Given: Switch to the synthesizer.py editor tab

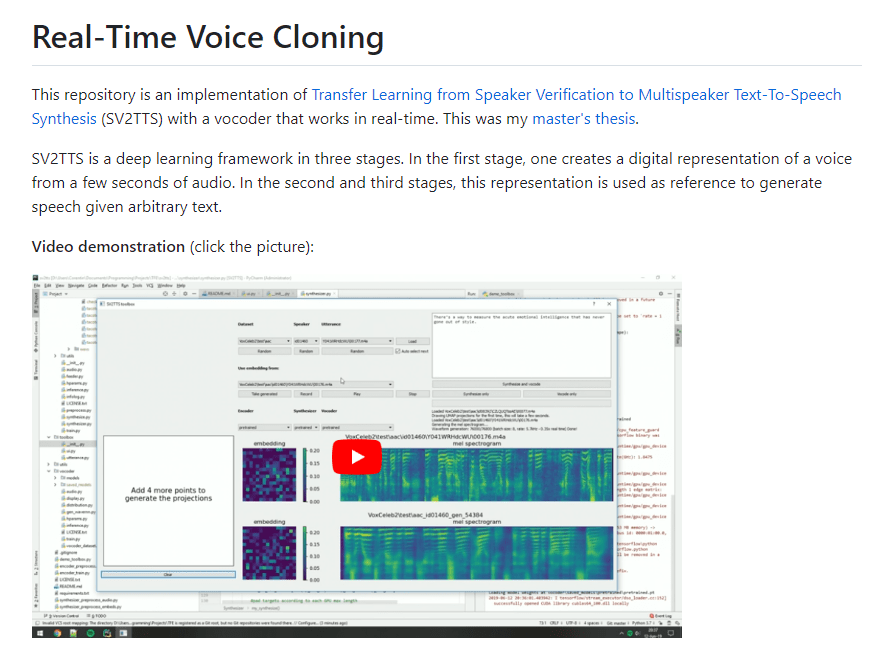Looking at the screenshot, I should pyautogui.click(x=316, y=290).
